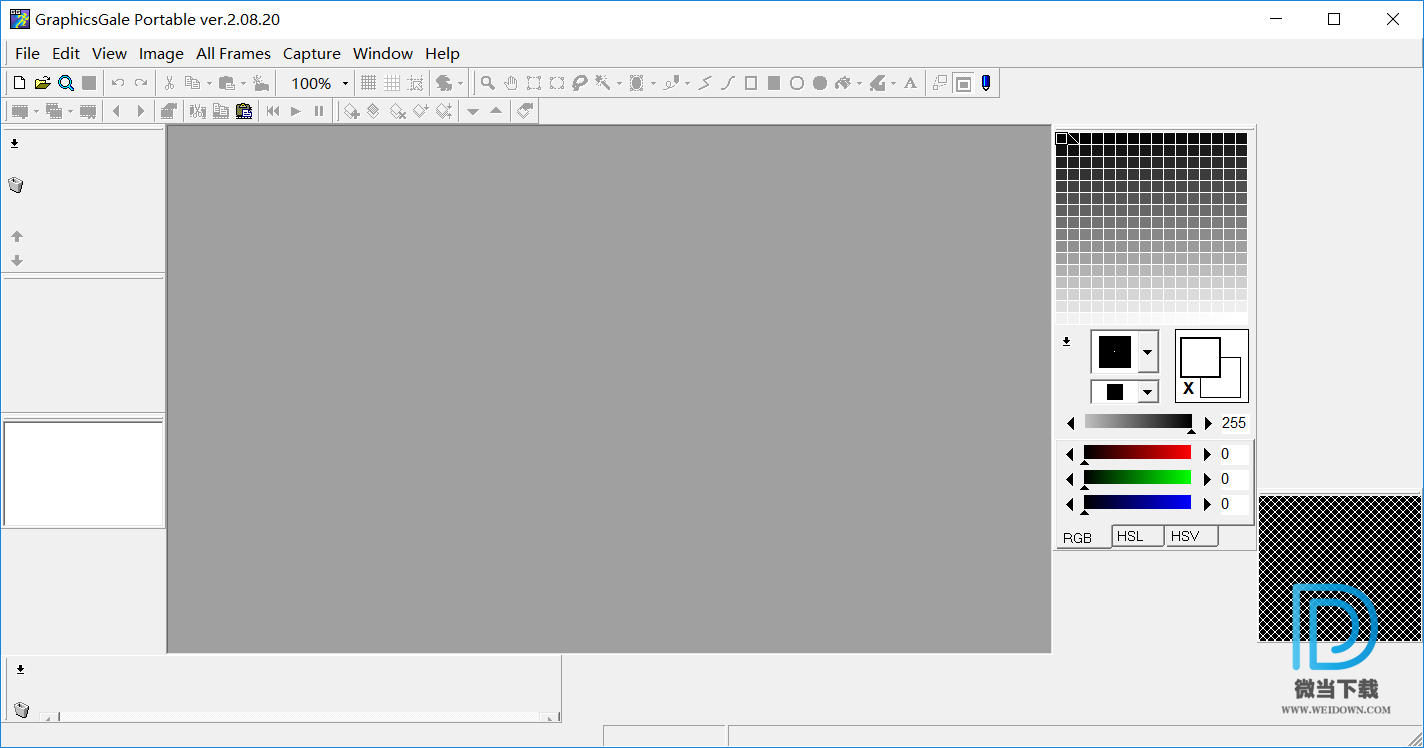Click the Redo arrow icon
This screenshot has width=1424, height=748.
click(x=141, y=83)
